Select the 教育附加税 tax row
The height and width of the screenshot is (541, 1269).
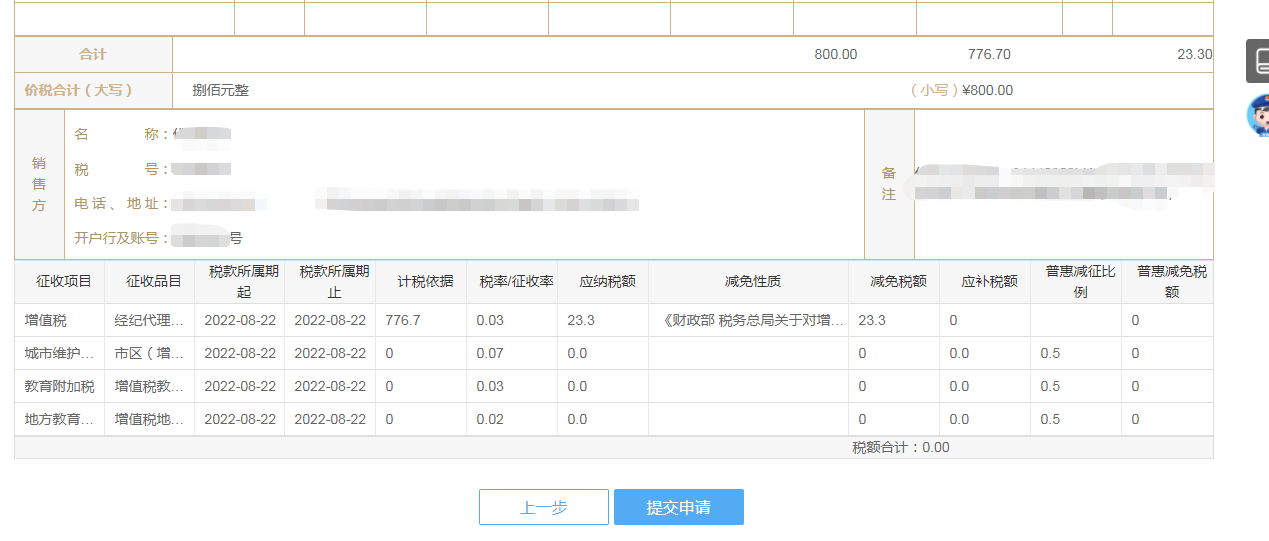coord(614,386)
